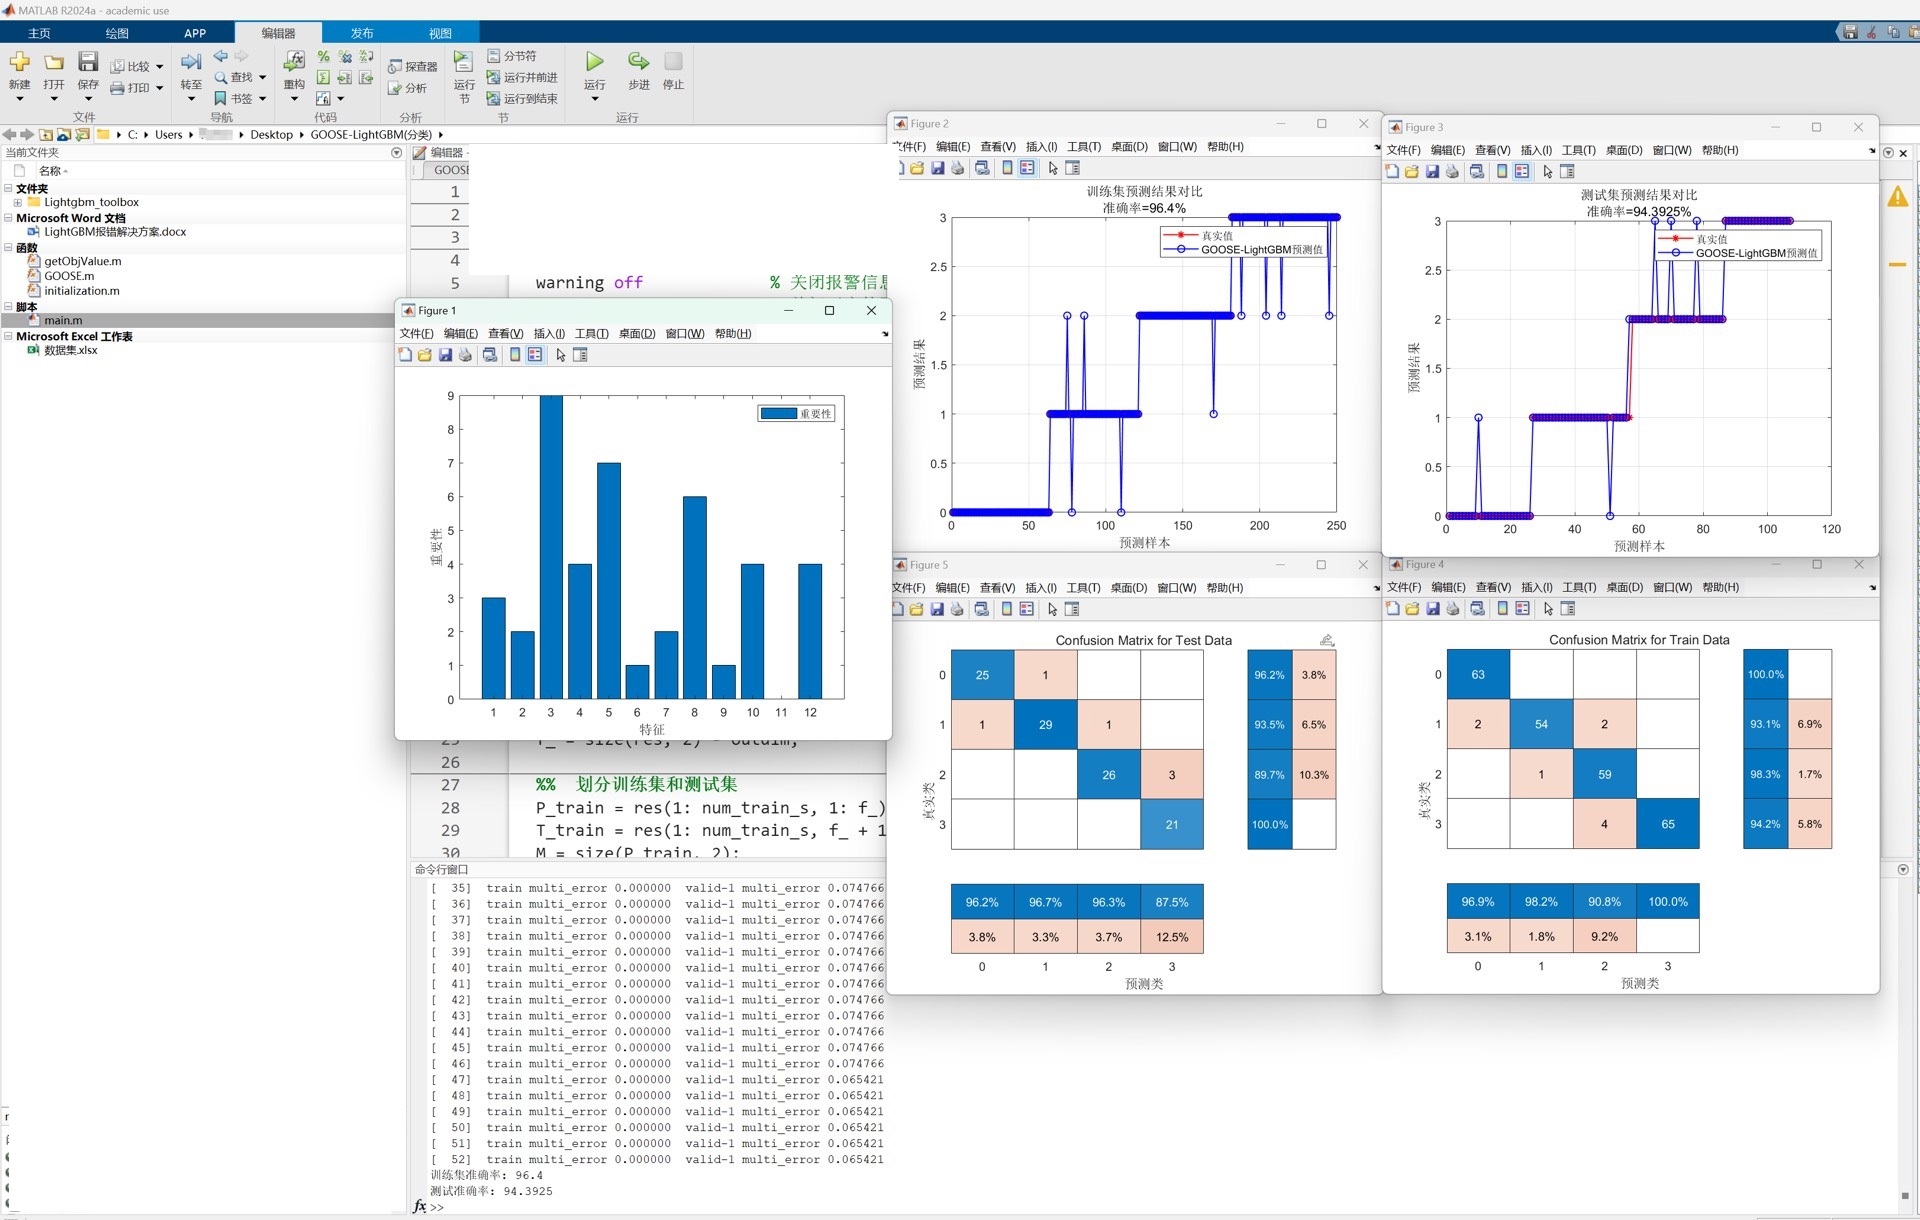The image size is (1920, 1220).
Task: Click the green Run (运行) arrow icon
Action: click(594, 62)
